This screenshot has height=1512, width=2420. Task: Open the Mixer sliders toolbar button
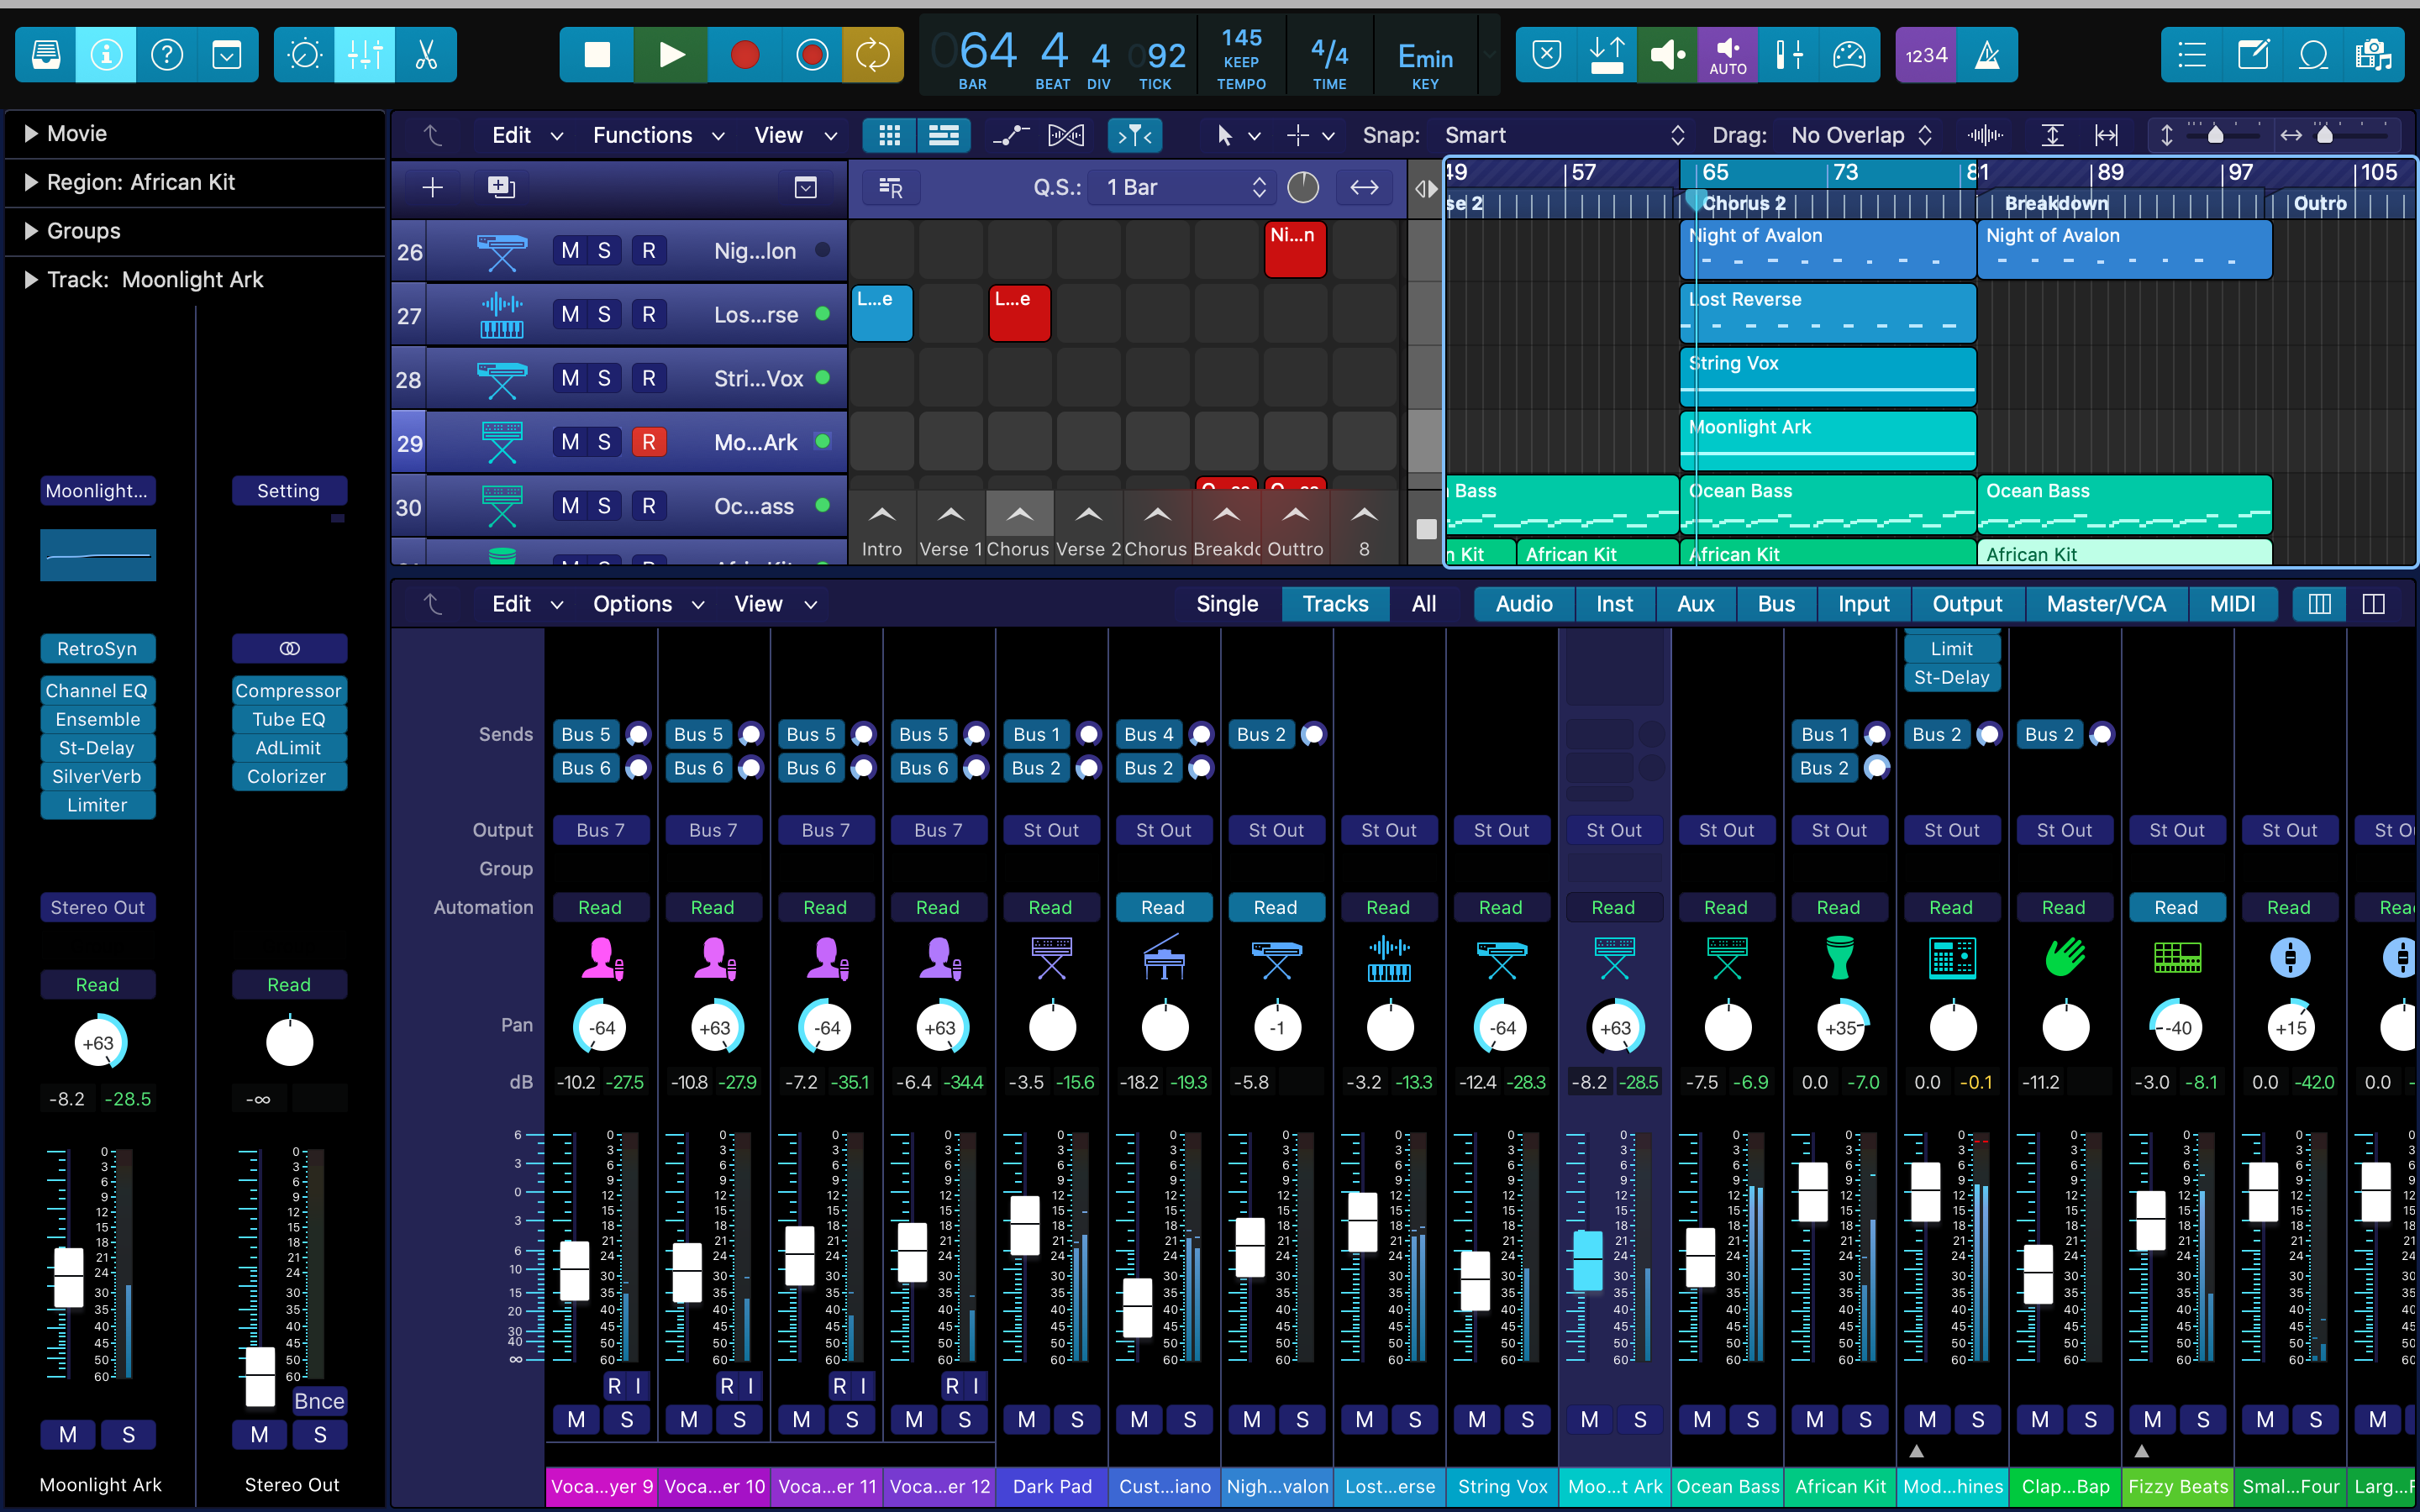tap(365, 55)
